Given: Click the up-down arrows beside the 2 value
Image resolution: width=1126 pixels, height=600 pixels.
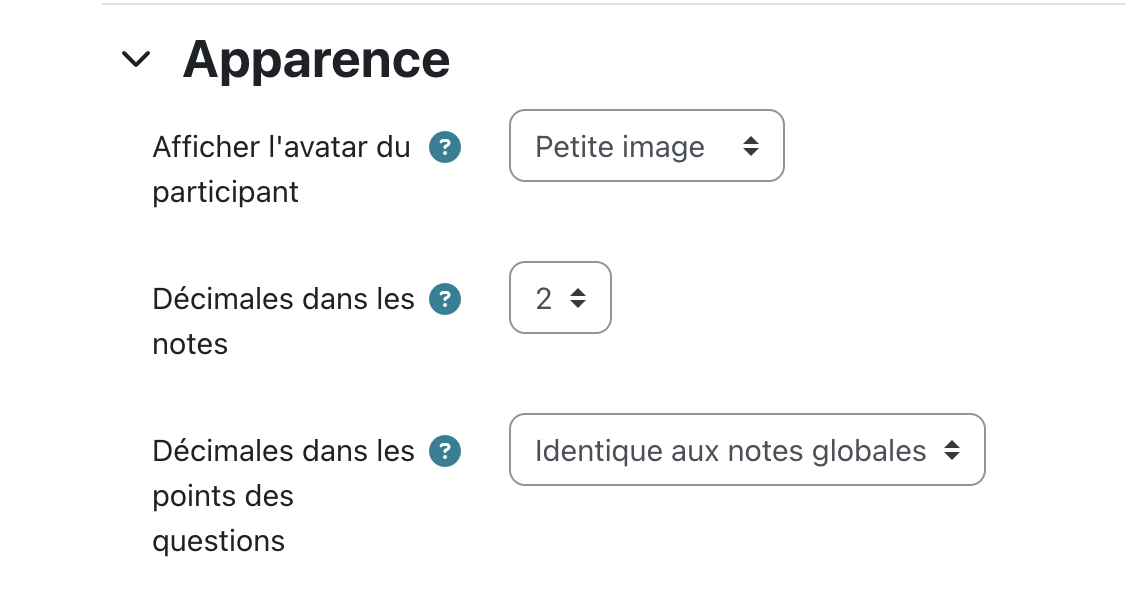Looking at the screenshot, I should 578,299.
